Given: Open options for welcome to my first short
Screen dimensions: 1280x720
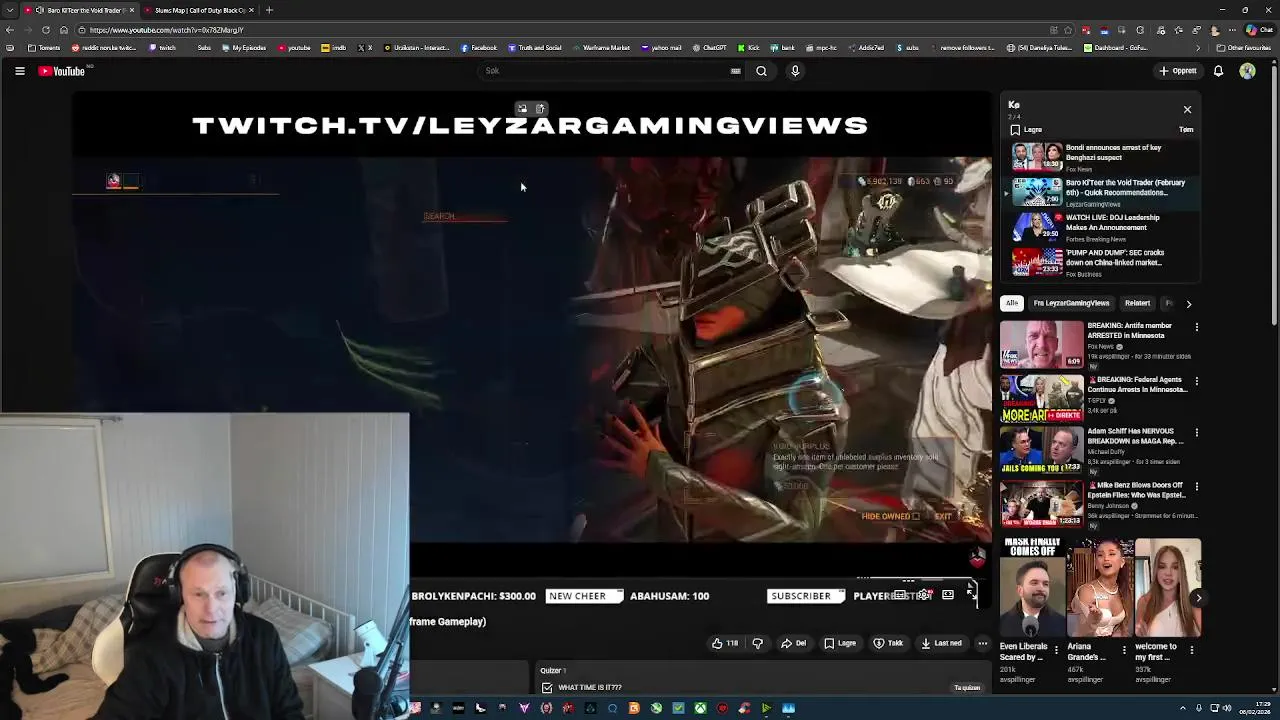Looking at the screenshot, I should coord(1191,650).
